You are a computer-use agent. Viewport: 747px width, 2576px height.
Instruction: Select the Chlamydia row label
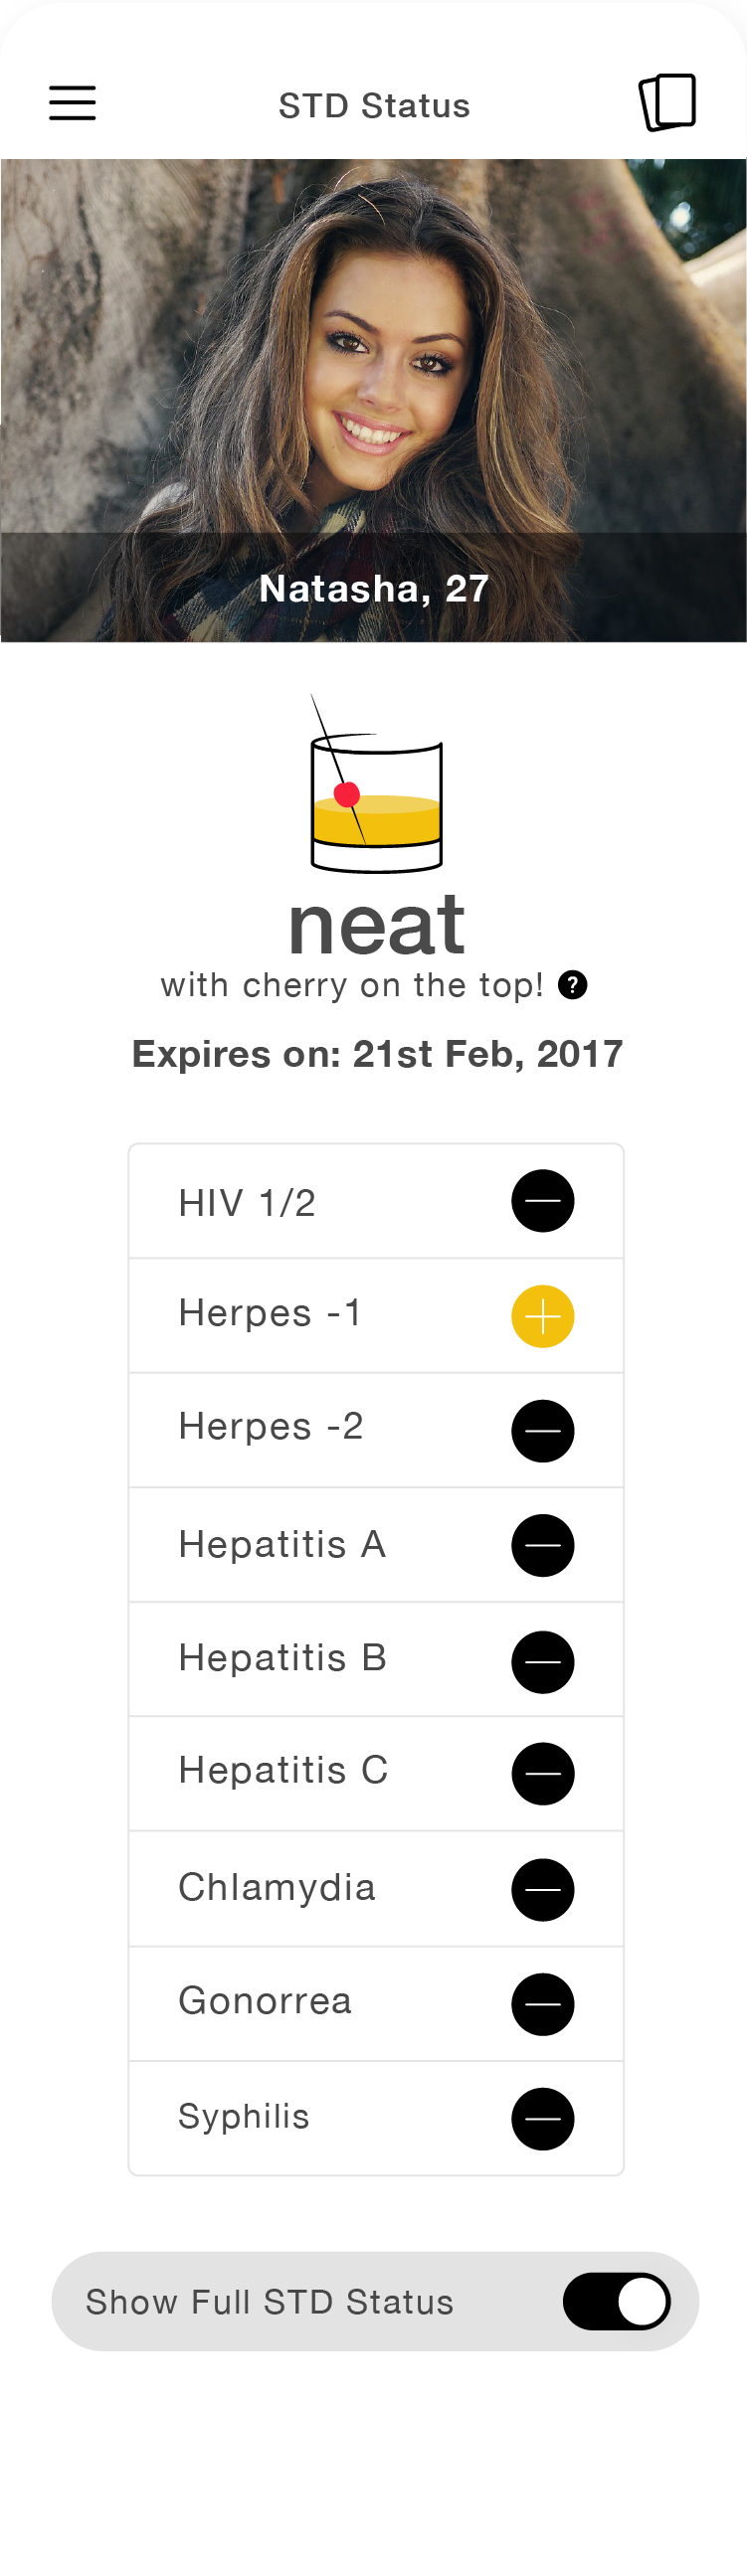pos(277,1887)
